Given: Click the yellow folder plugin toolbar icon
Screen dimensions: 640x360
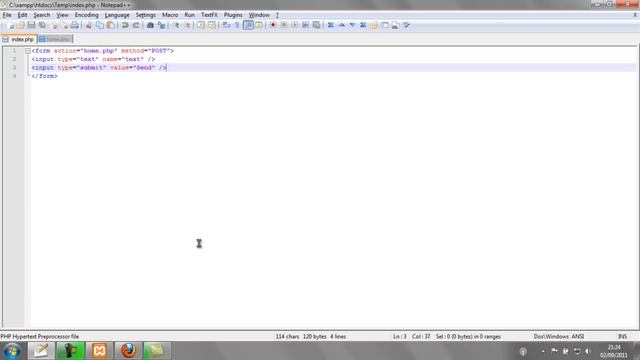Looking at the screenshot, I should 374,25.
